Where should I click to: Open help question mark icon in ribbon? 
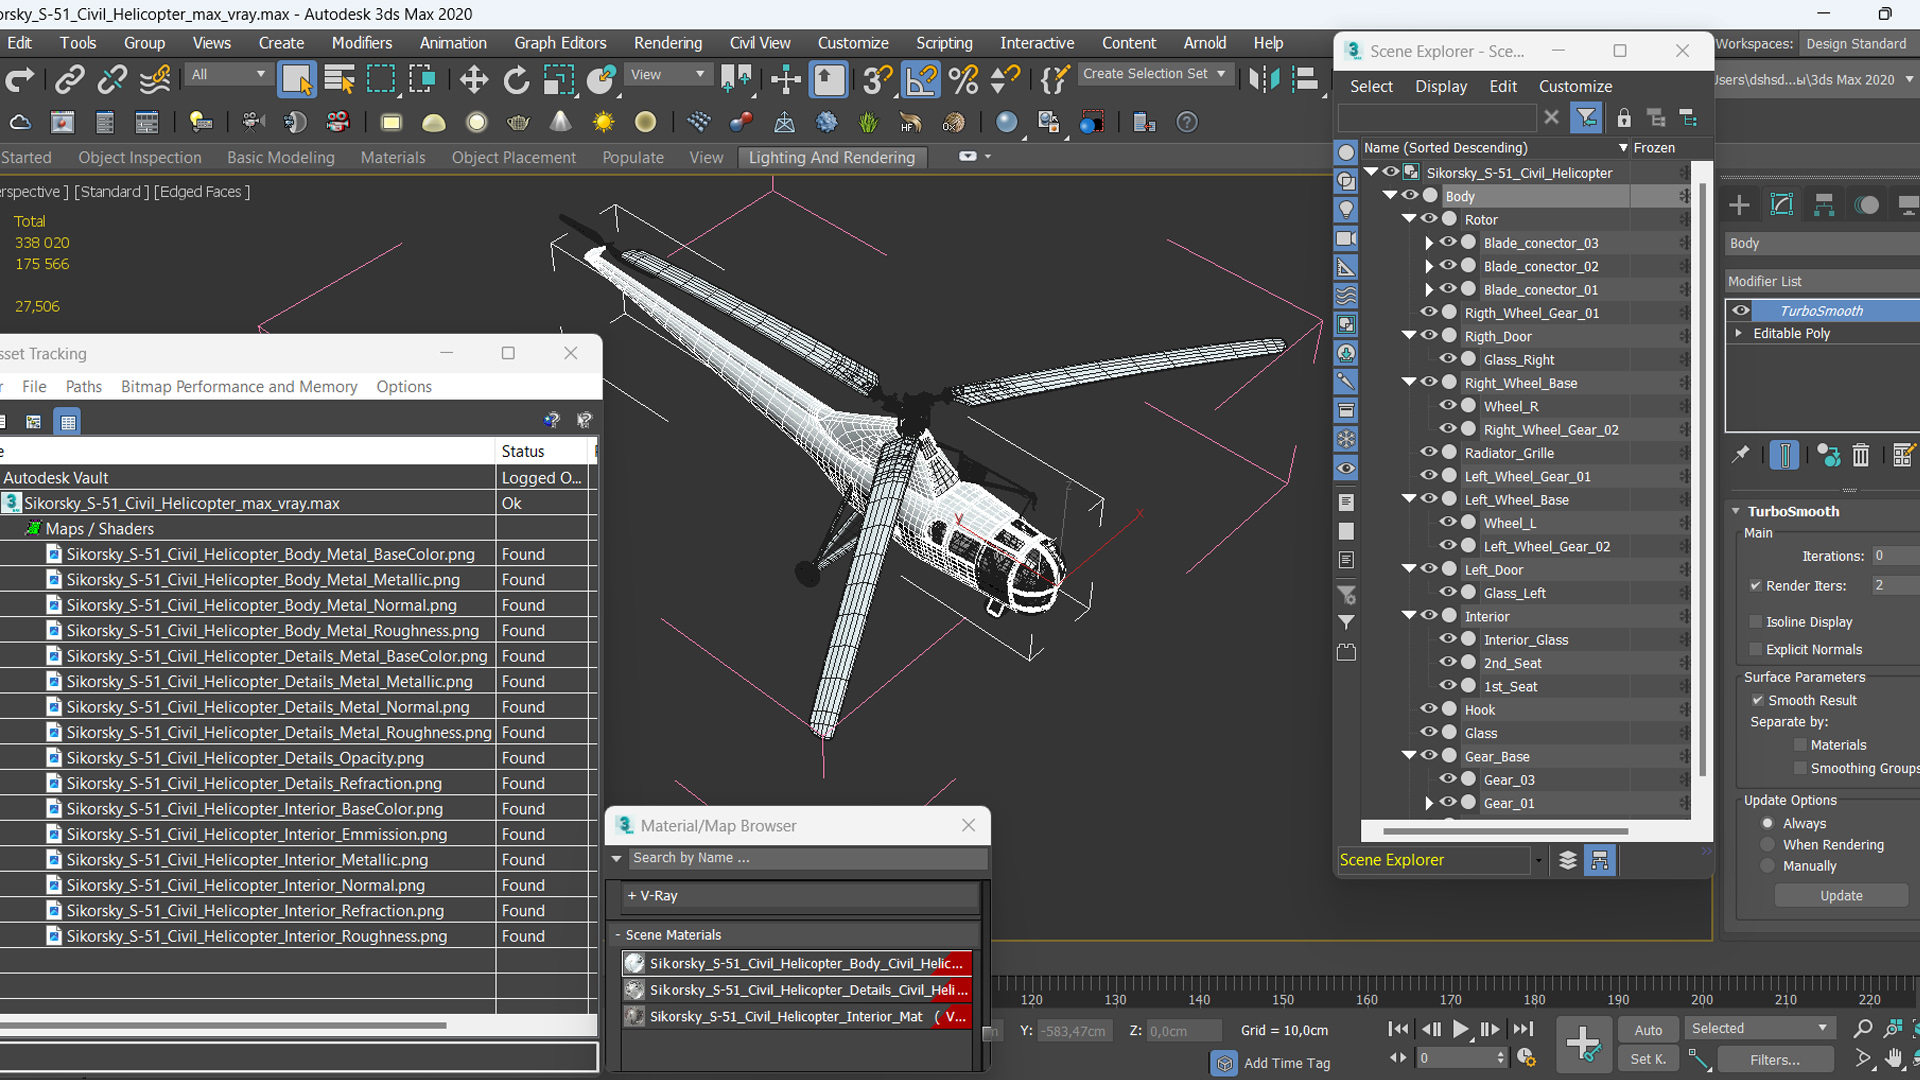[x=1186, y=122]
